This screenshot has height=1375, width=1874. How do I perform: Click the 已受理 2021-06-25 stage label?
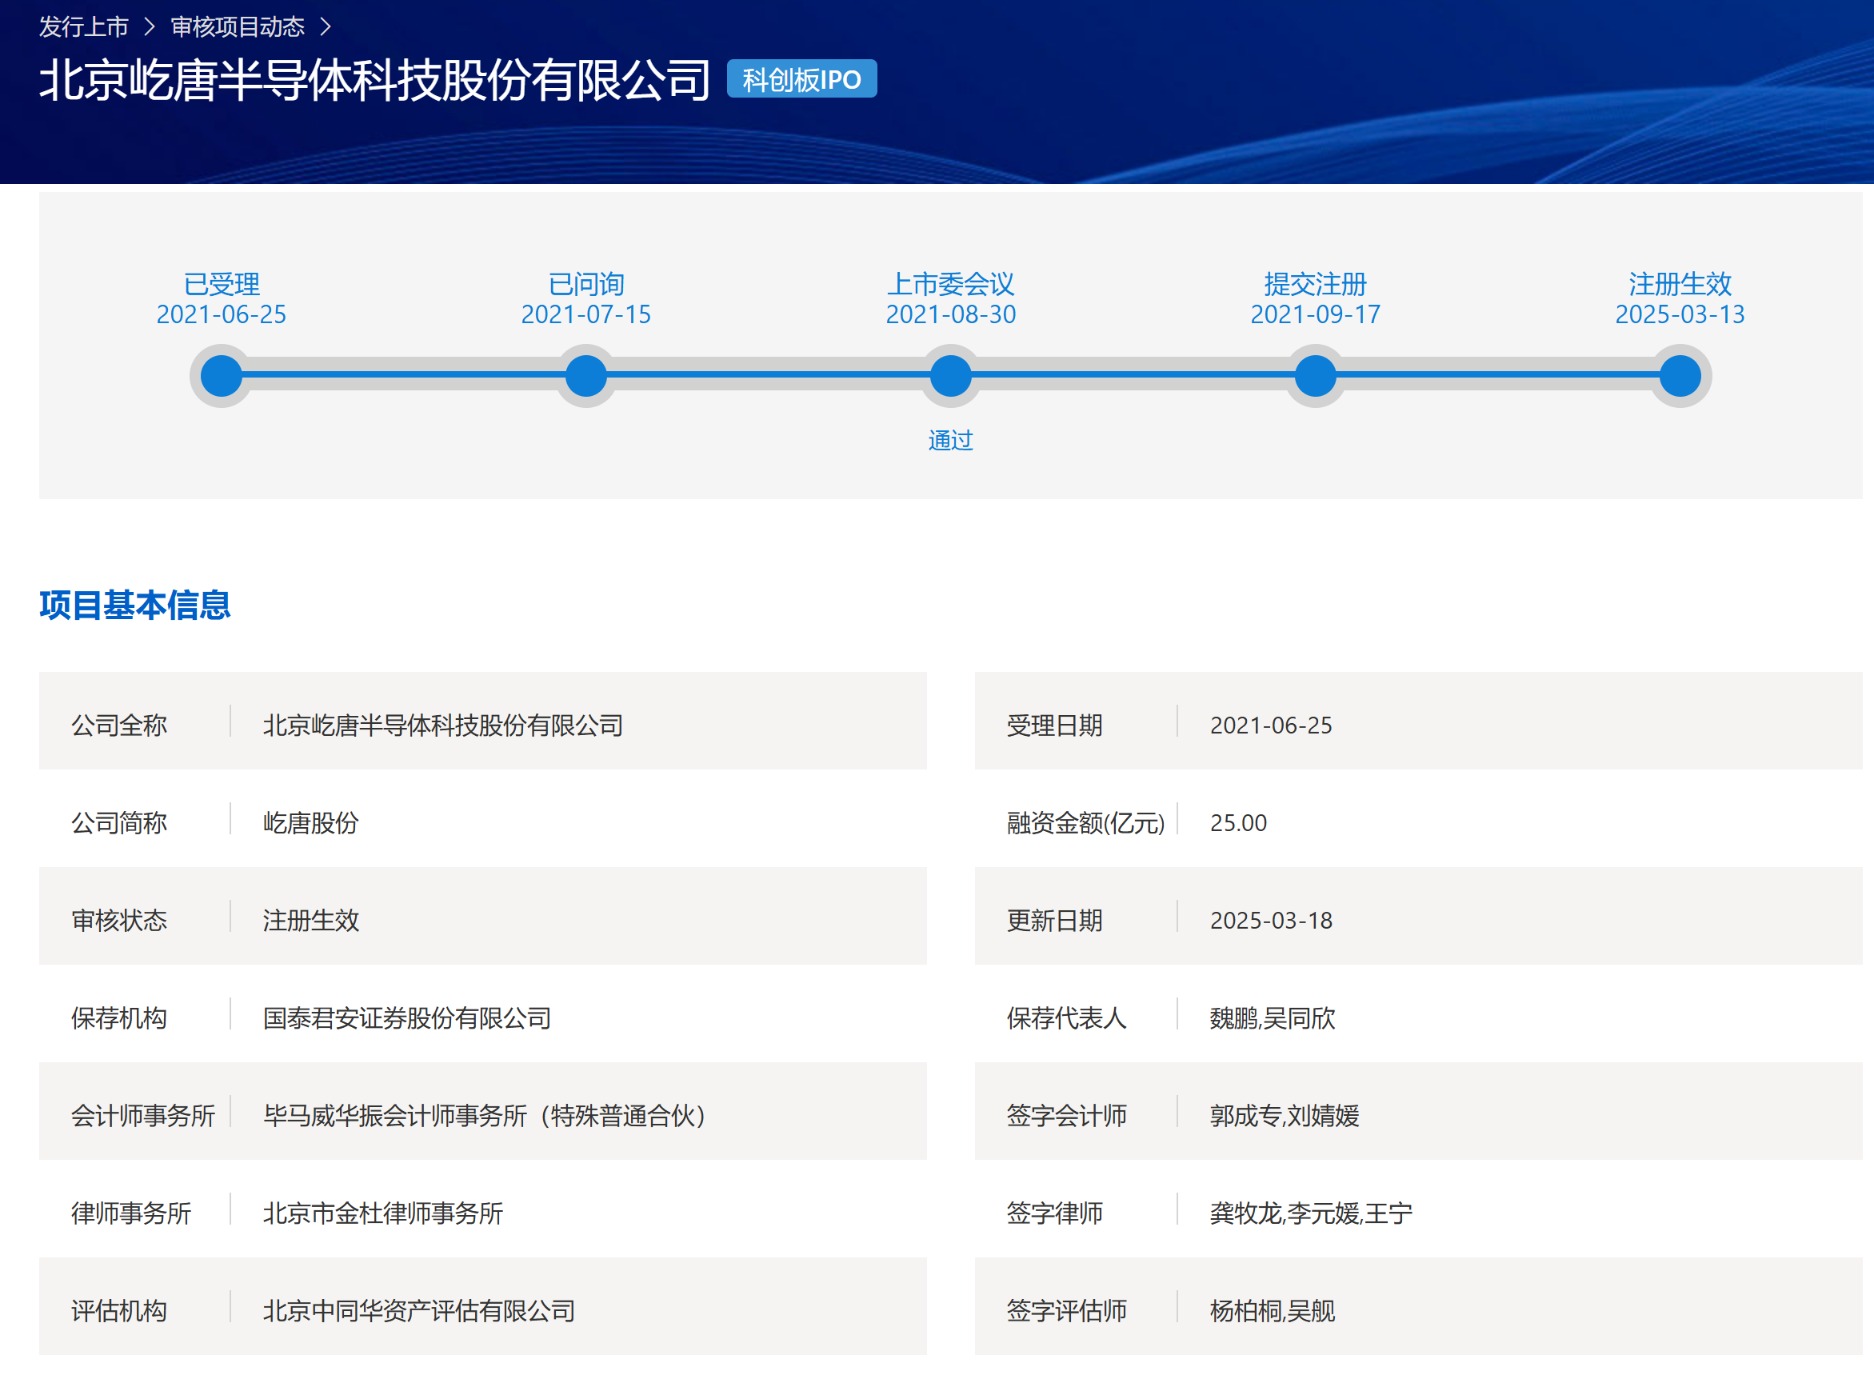point(221,299)
